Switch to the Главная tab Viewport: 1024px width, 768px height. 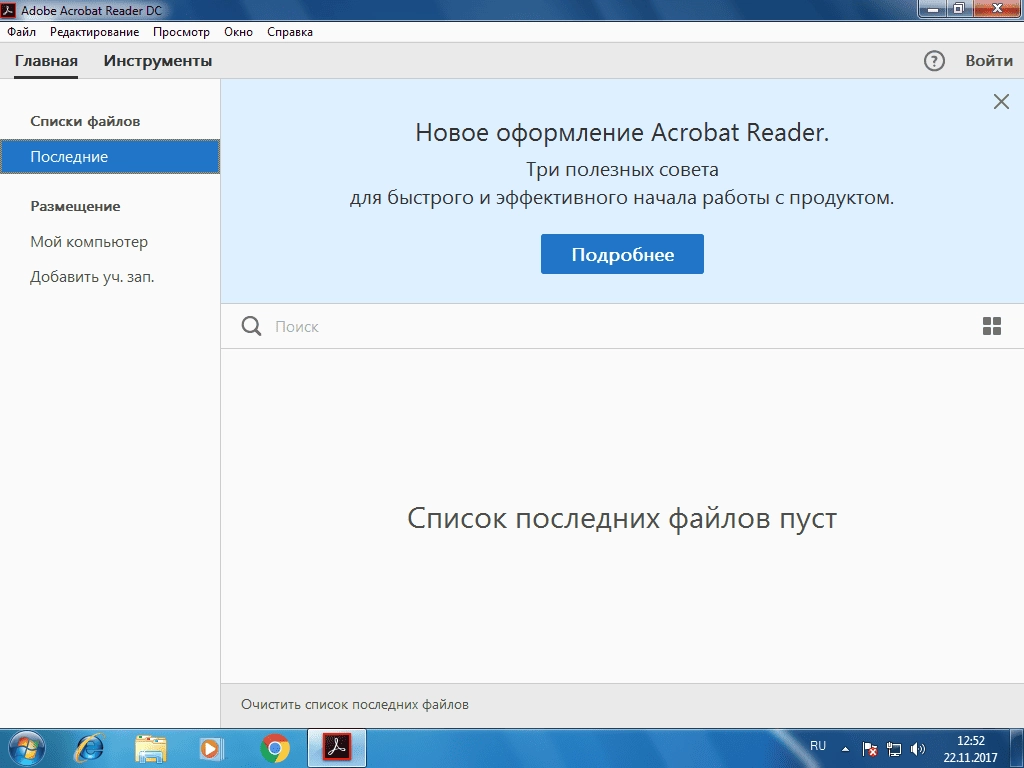point(46,61)
